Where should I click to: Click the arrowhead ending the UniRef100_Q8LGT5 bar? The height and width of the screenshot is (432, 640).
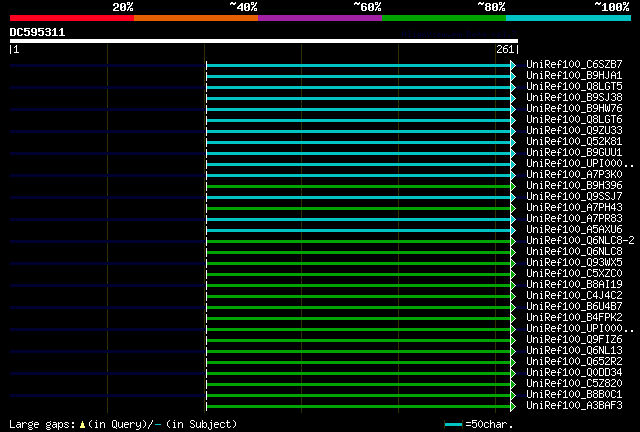coord(513,87)
